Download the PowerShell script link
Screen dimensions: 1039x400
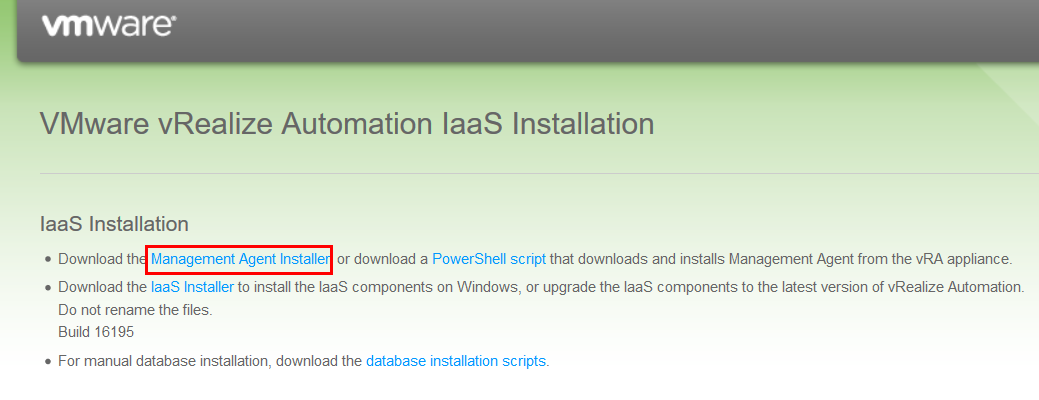(x=489, y=259)
